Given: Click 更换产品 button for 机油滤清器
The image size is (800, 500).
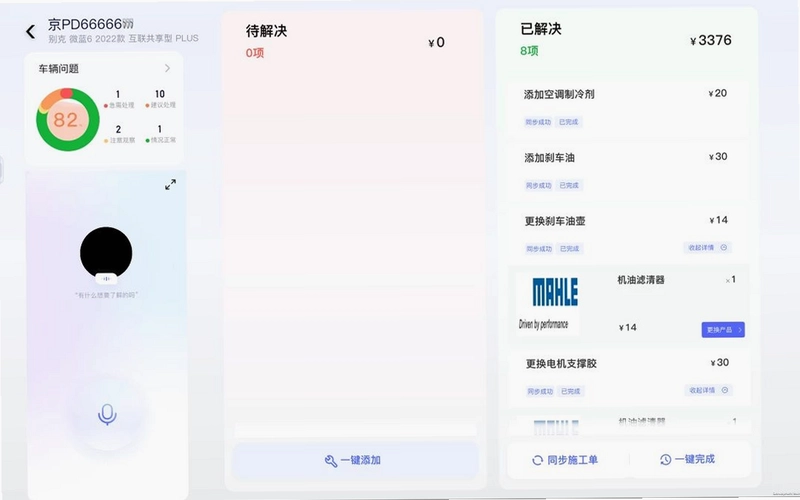Looking at the screenshot, I should pyautogui.click(x=723, y=330).
